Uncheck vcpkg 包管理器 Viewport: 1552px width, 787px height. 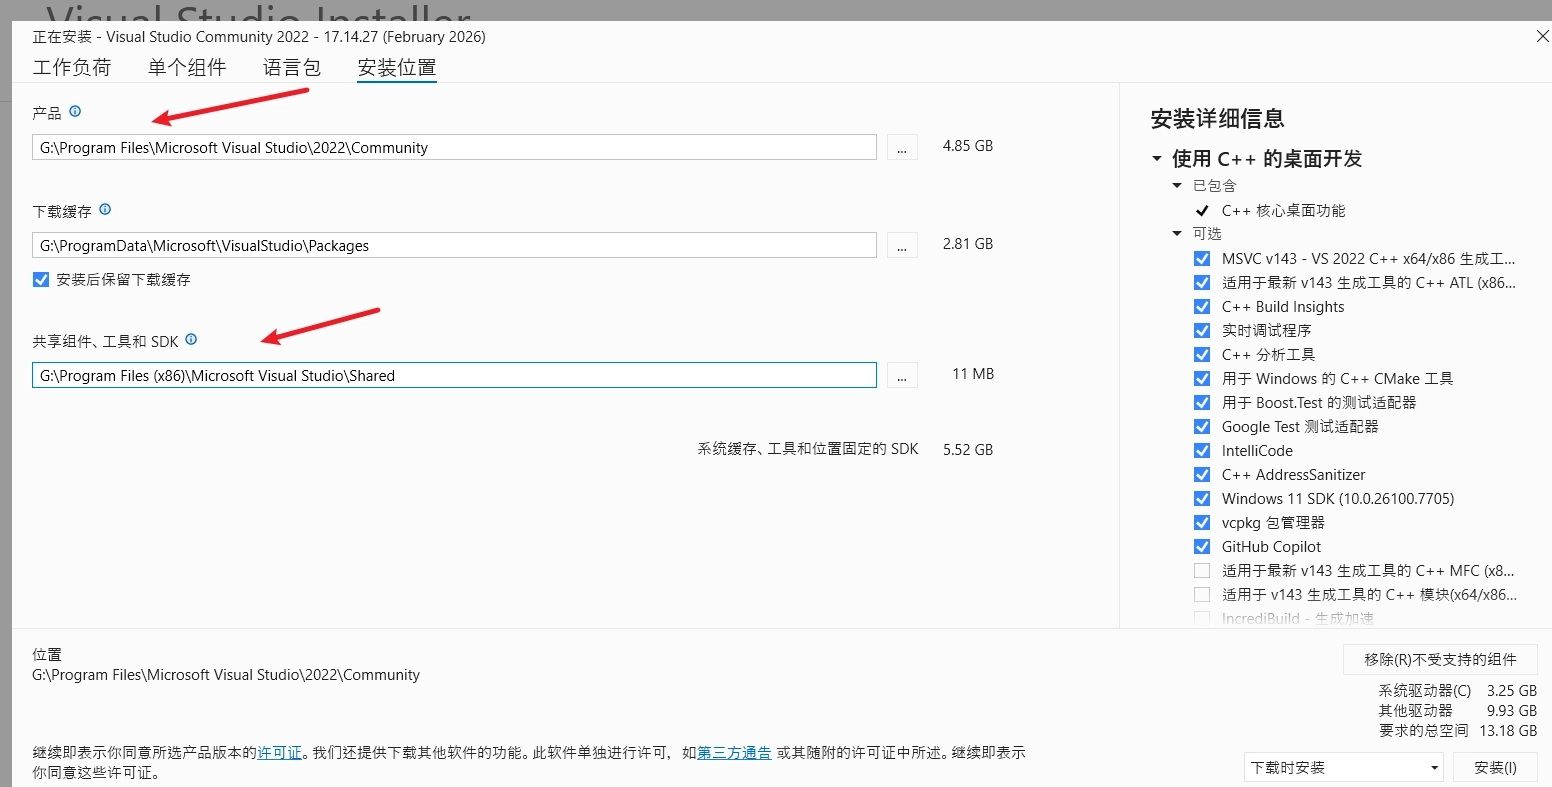1202,523
